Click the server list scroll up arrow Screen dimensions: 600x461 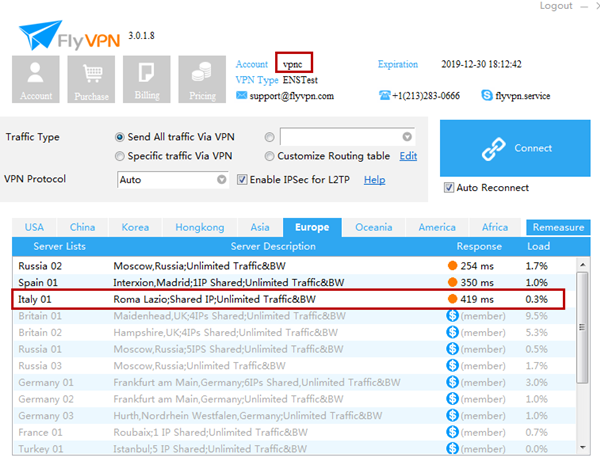(x=582, y=264)
